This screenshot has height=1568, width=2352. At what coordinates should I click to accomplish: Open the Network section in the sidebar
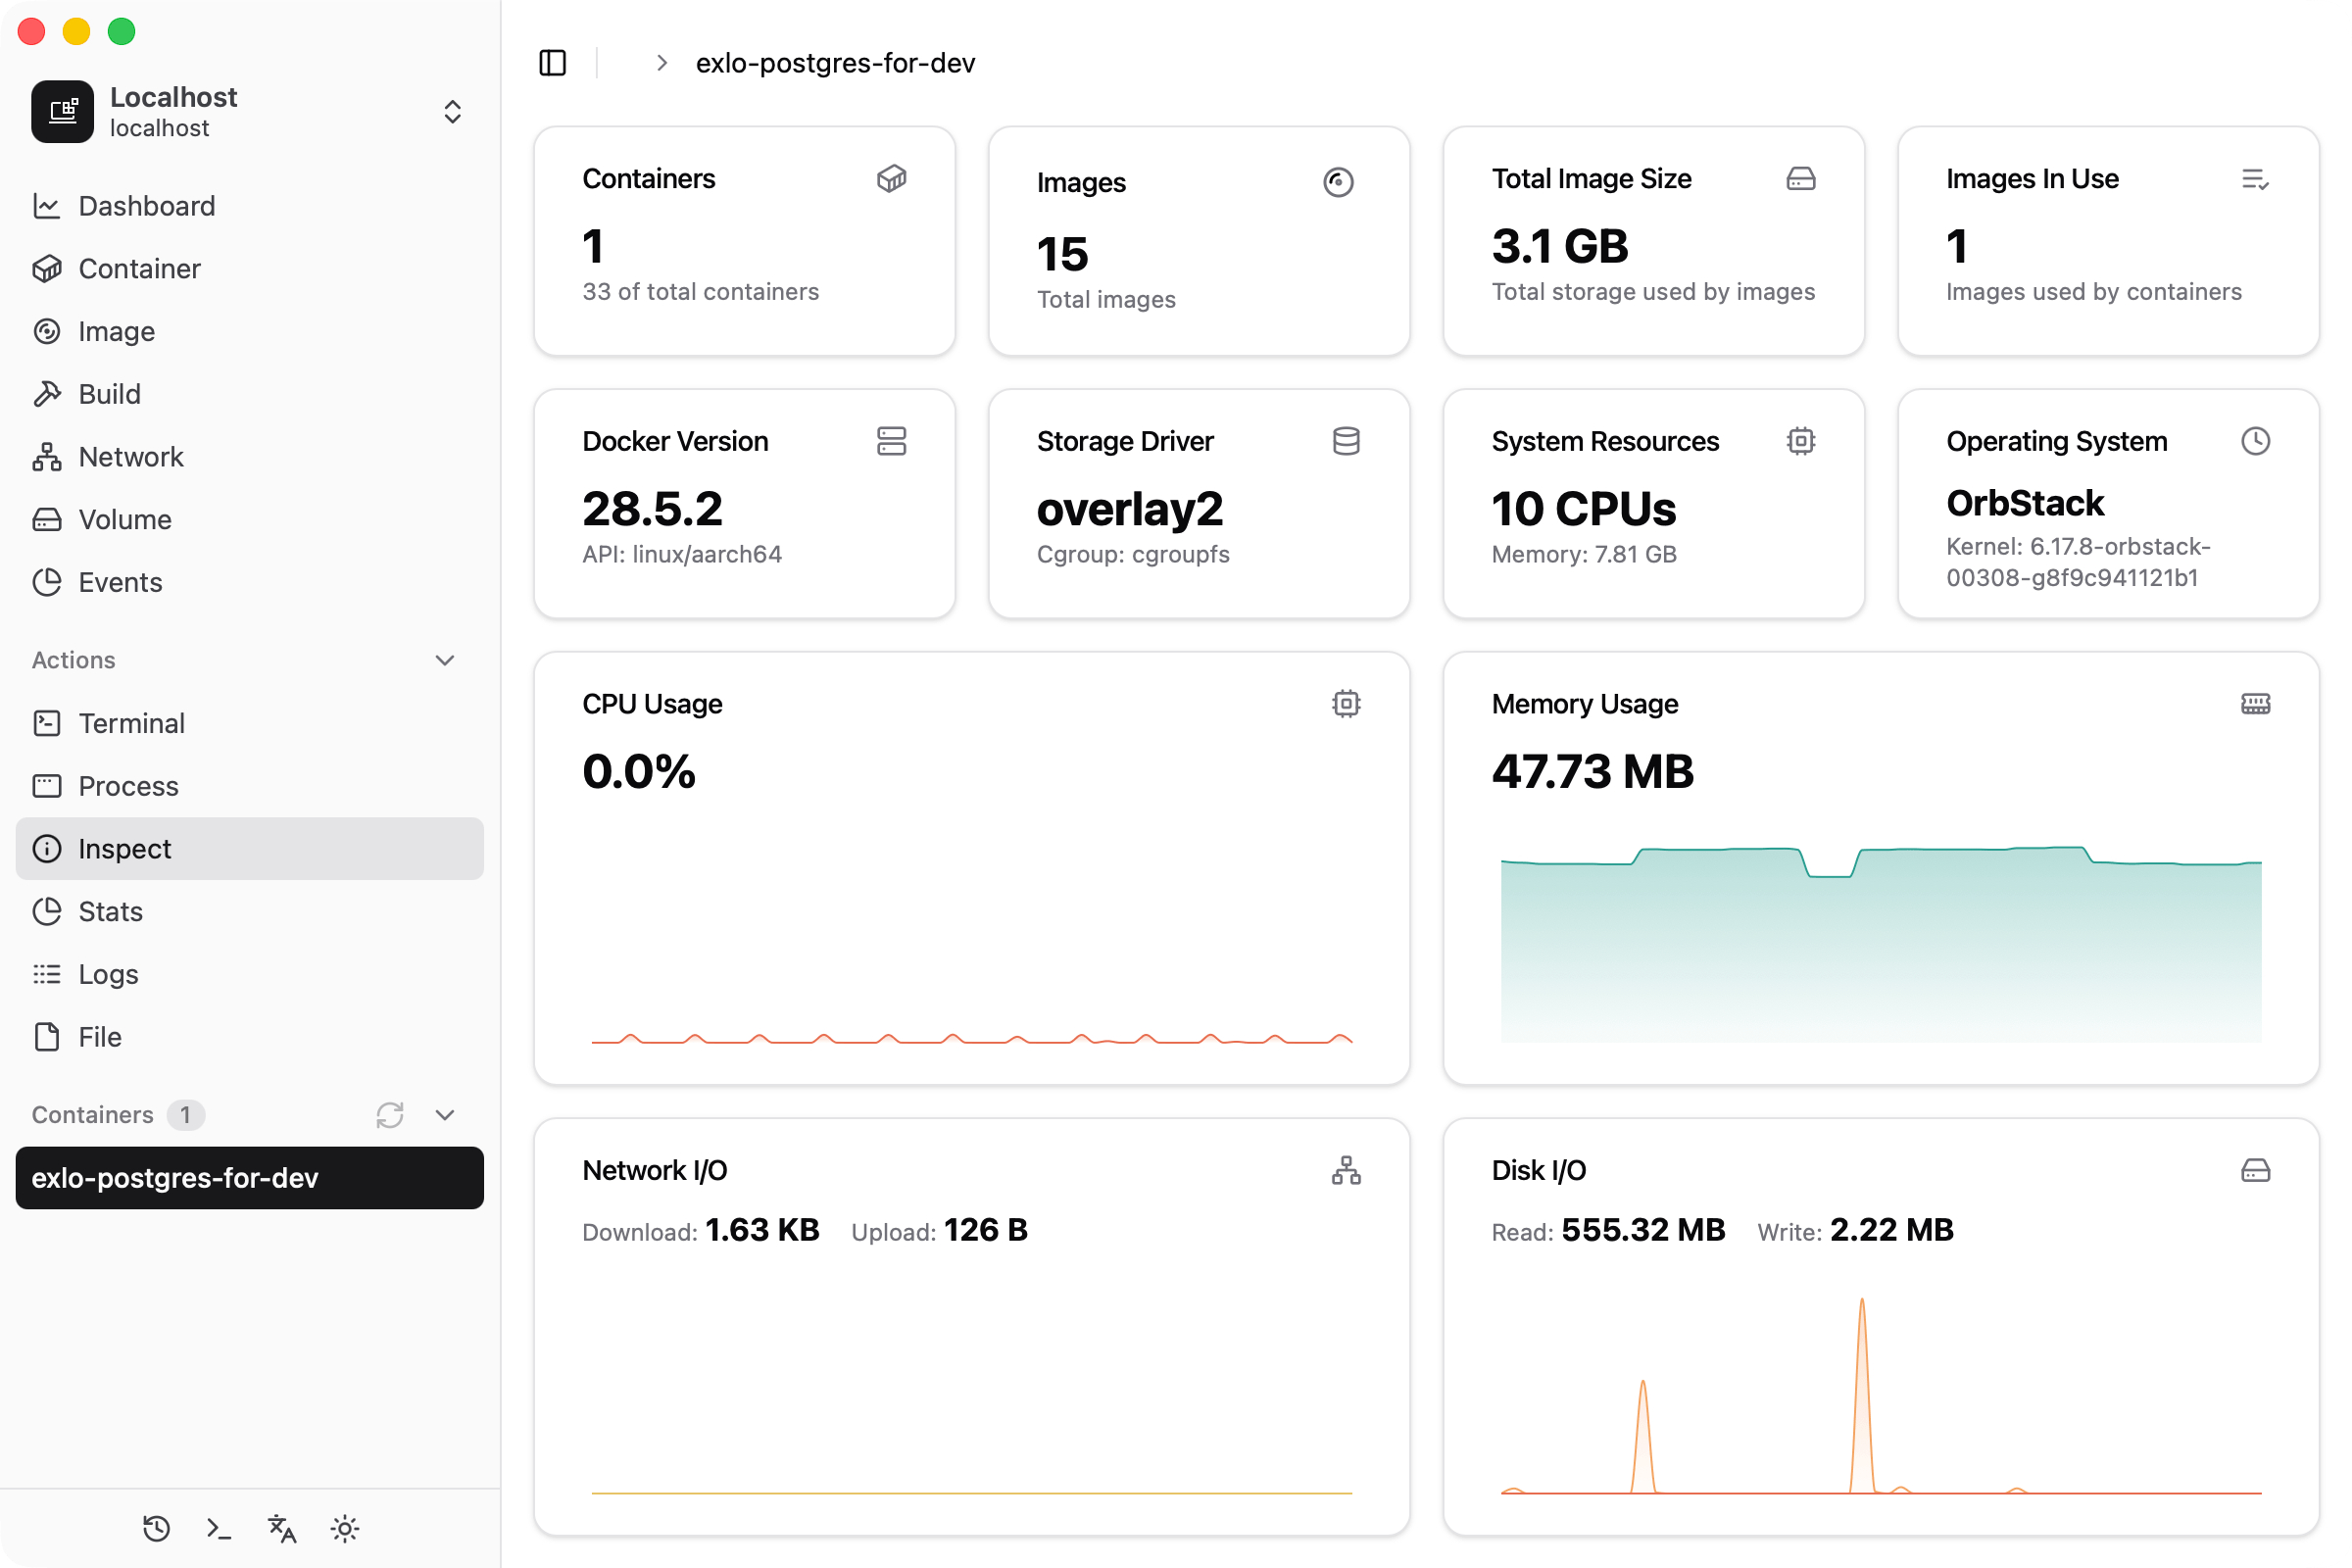130,456
